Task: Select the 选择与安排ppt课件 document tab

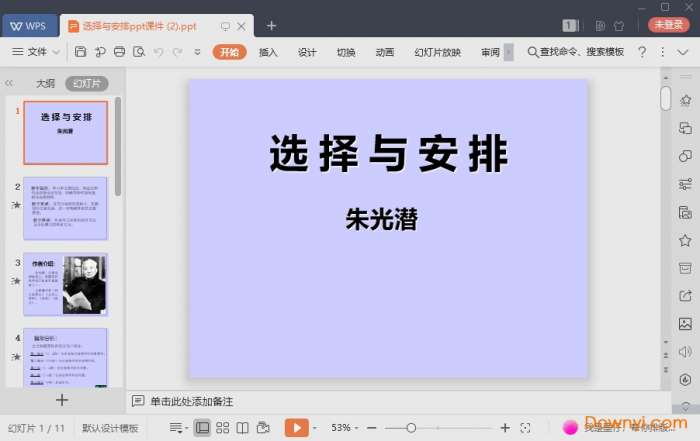Action: [139, 26]
